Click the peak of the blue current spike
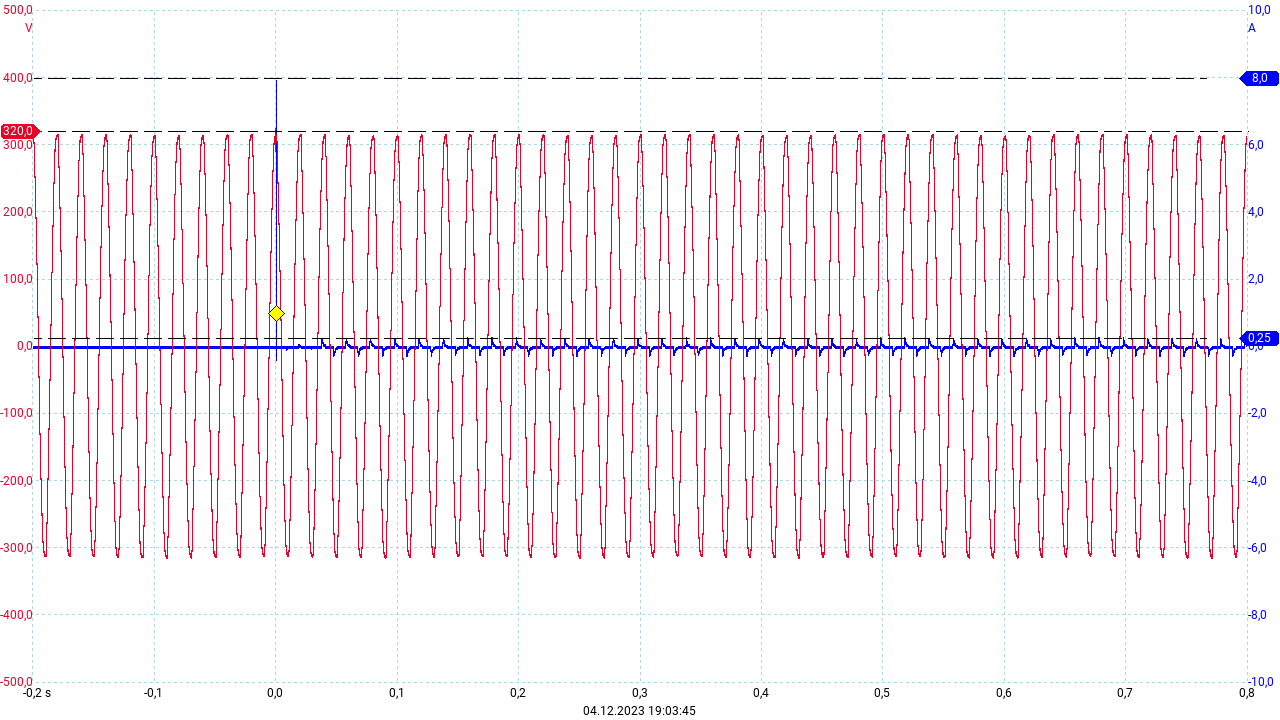 point(276,80)
